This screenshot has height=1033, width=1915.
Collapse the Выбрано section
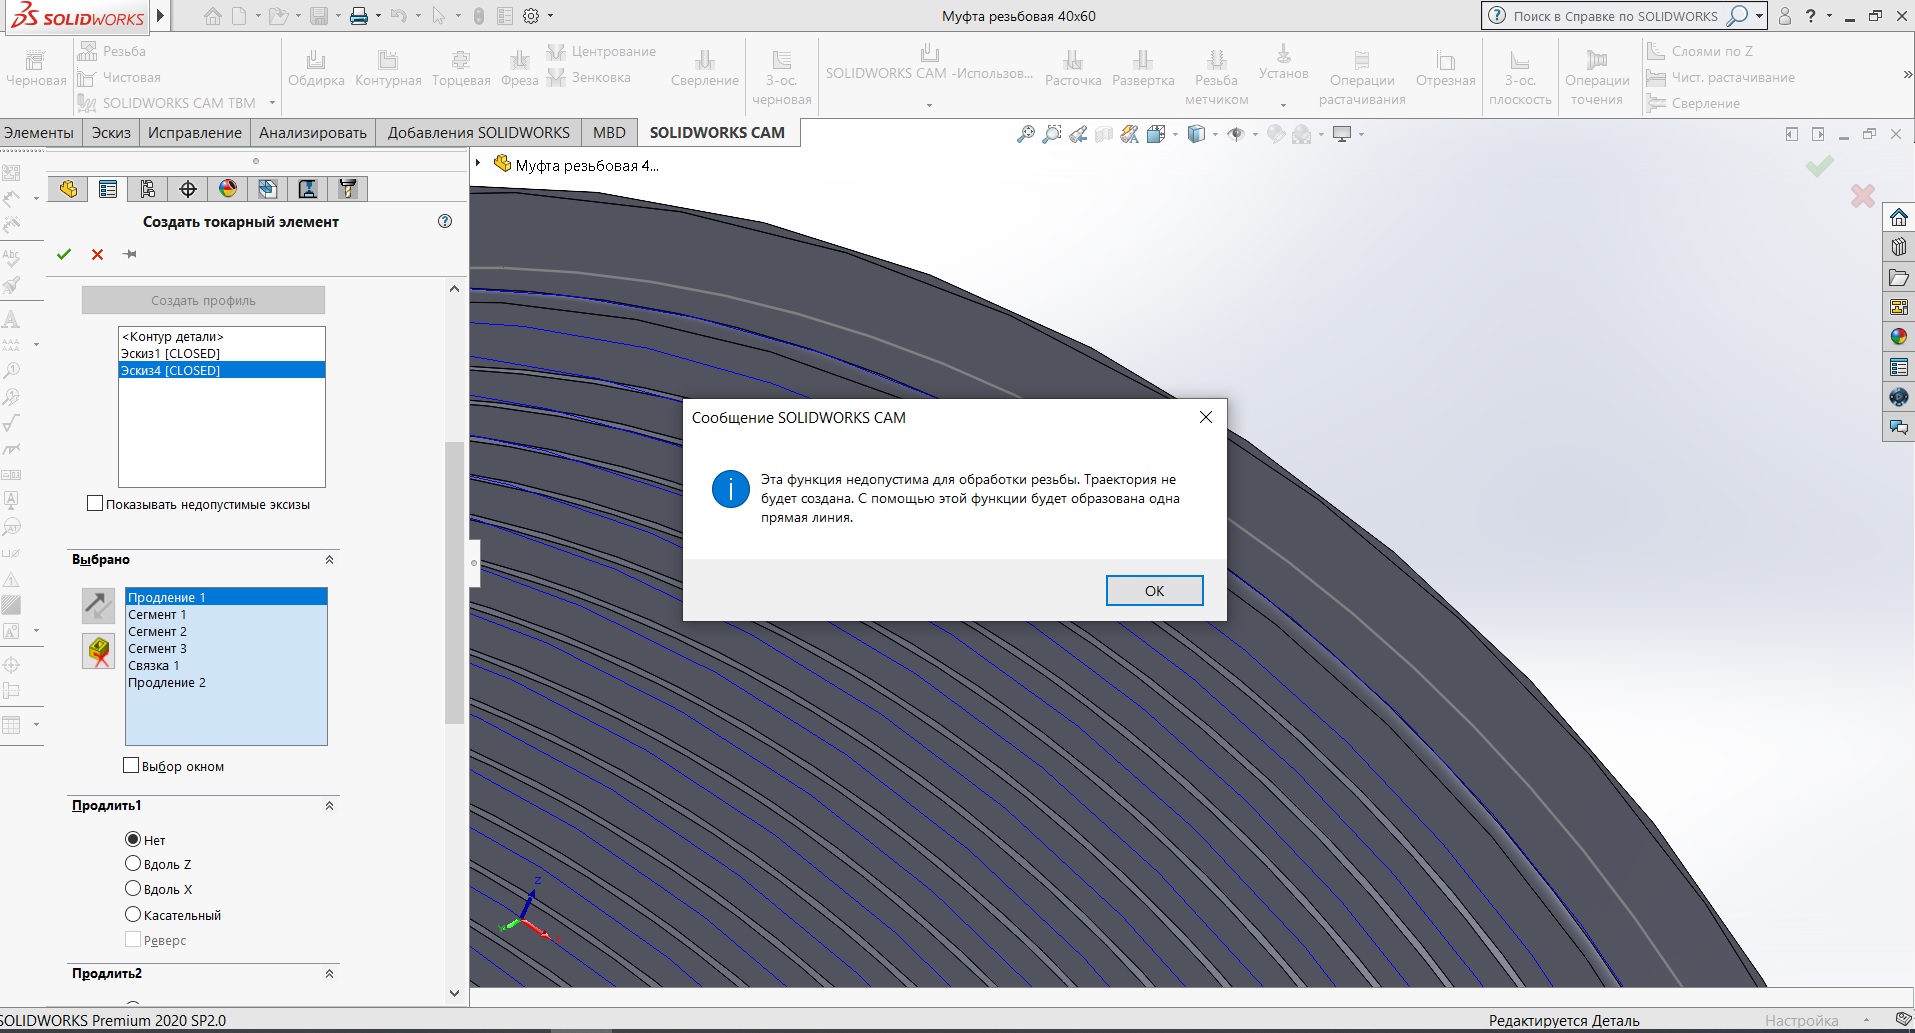329,560
